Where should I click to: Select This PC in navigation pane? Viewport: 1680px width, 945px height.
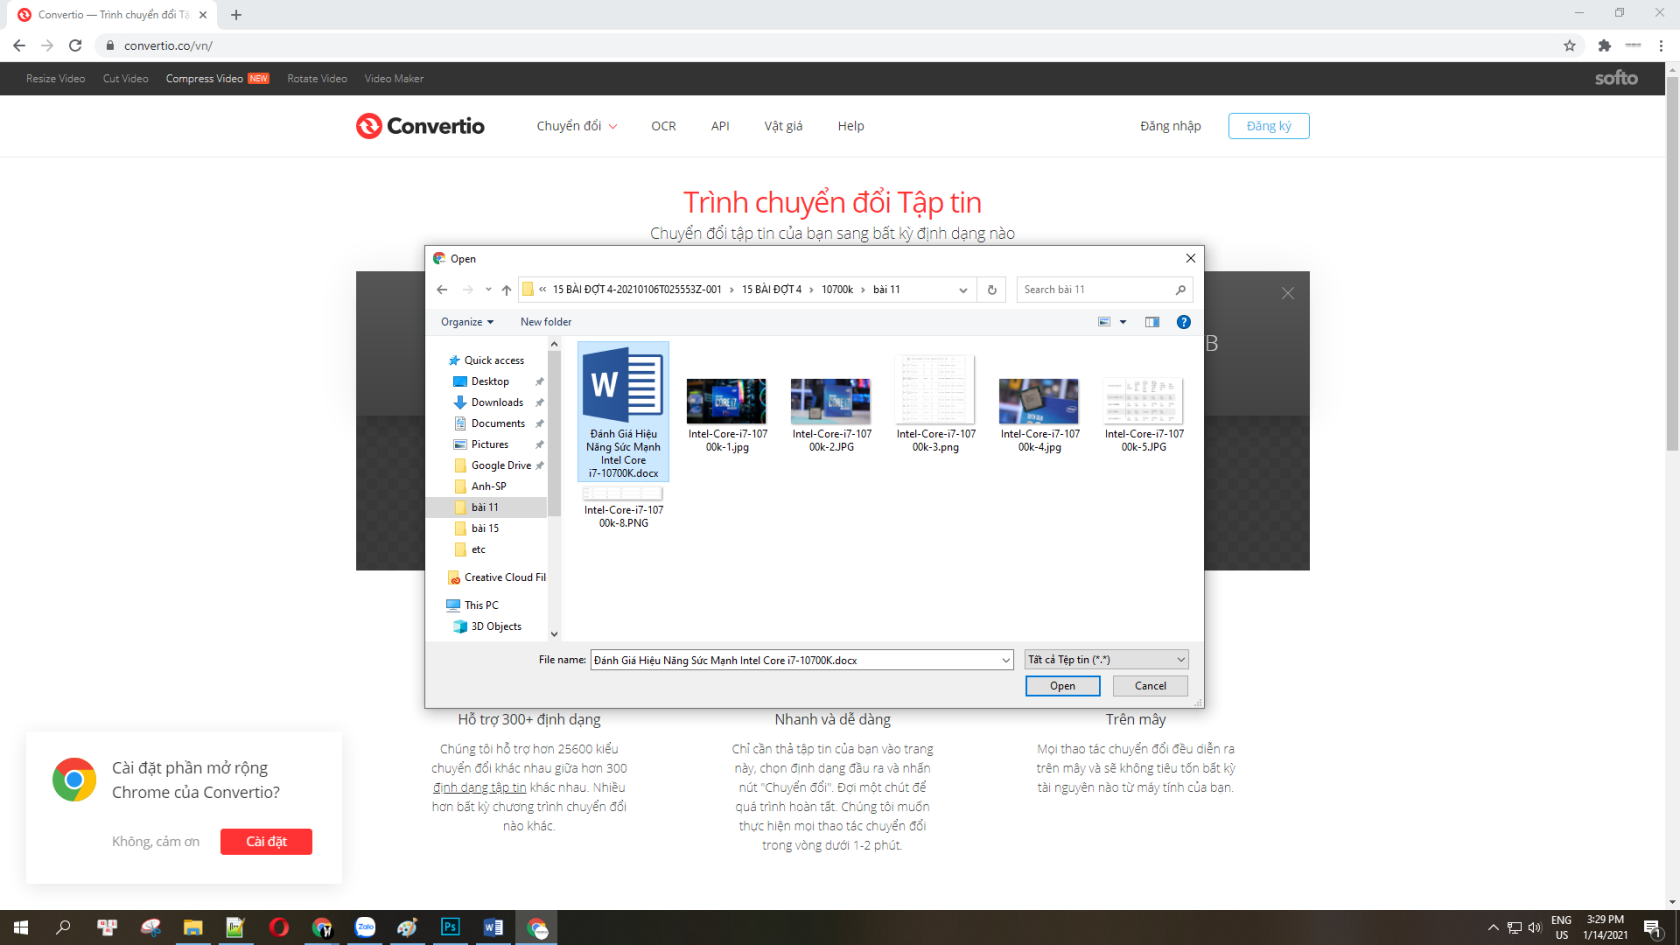[x=481, y=605]
